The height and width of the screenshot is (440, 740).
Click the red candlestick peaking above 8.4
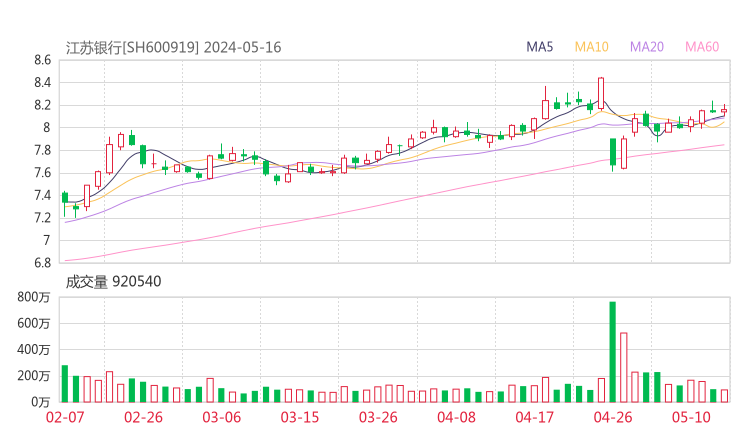point(601,93)
